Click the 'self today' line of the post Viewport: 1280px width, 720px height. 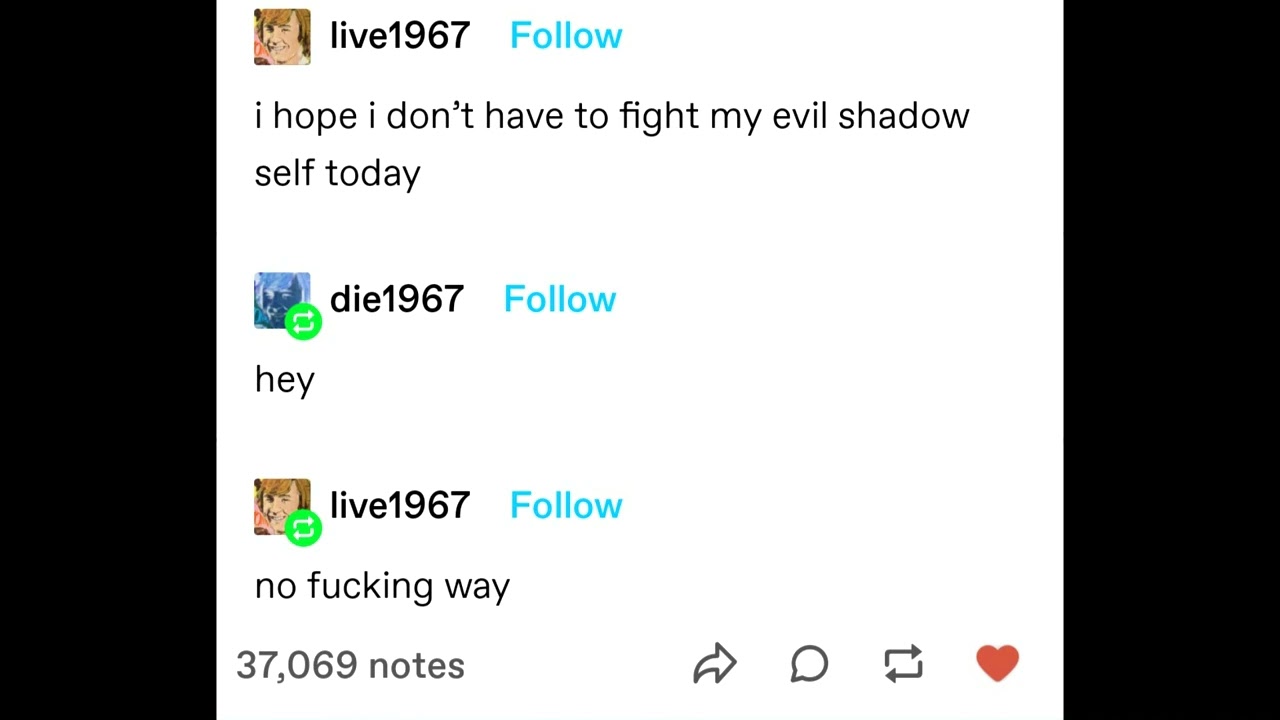pos(338,174)
